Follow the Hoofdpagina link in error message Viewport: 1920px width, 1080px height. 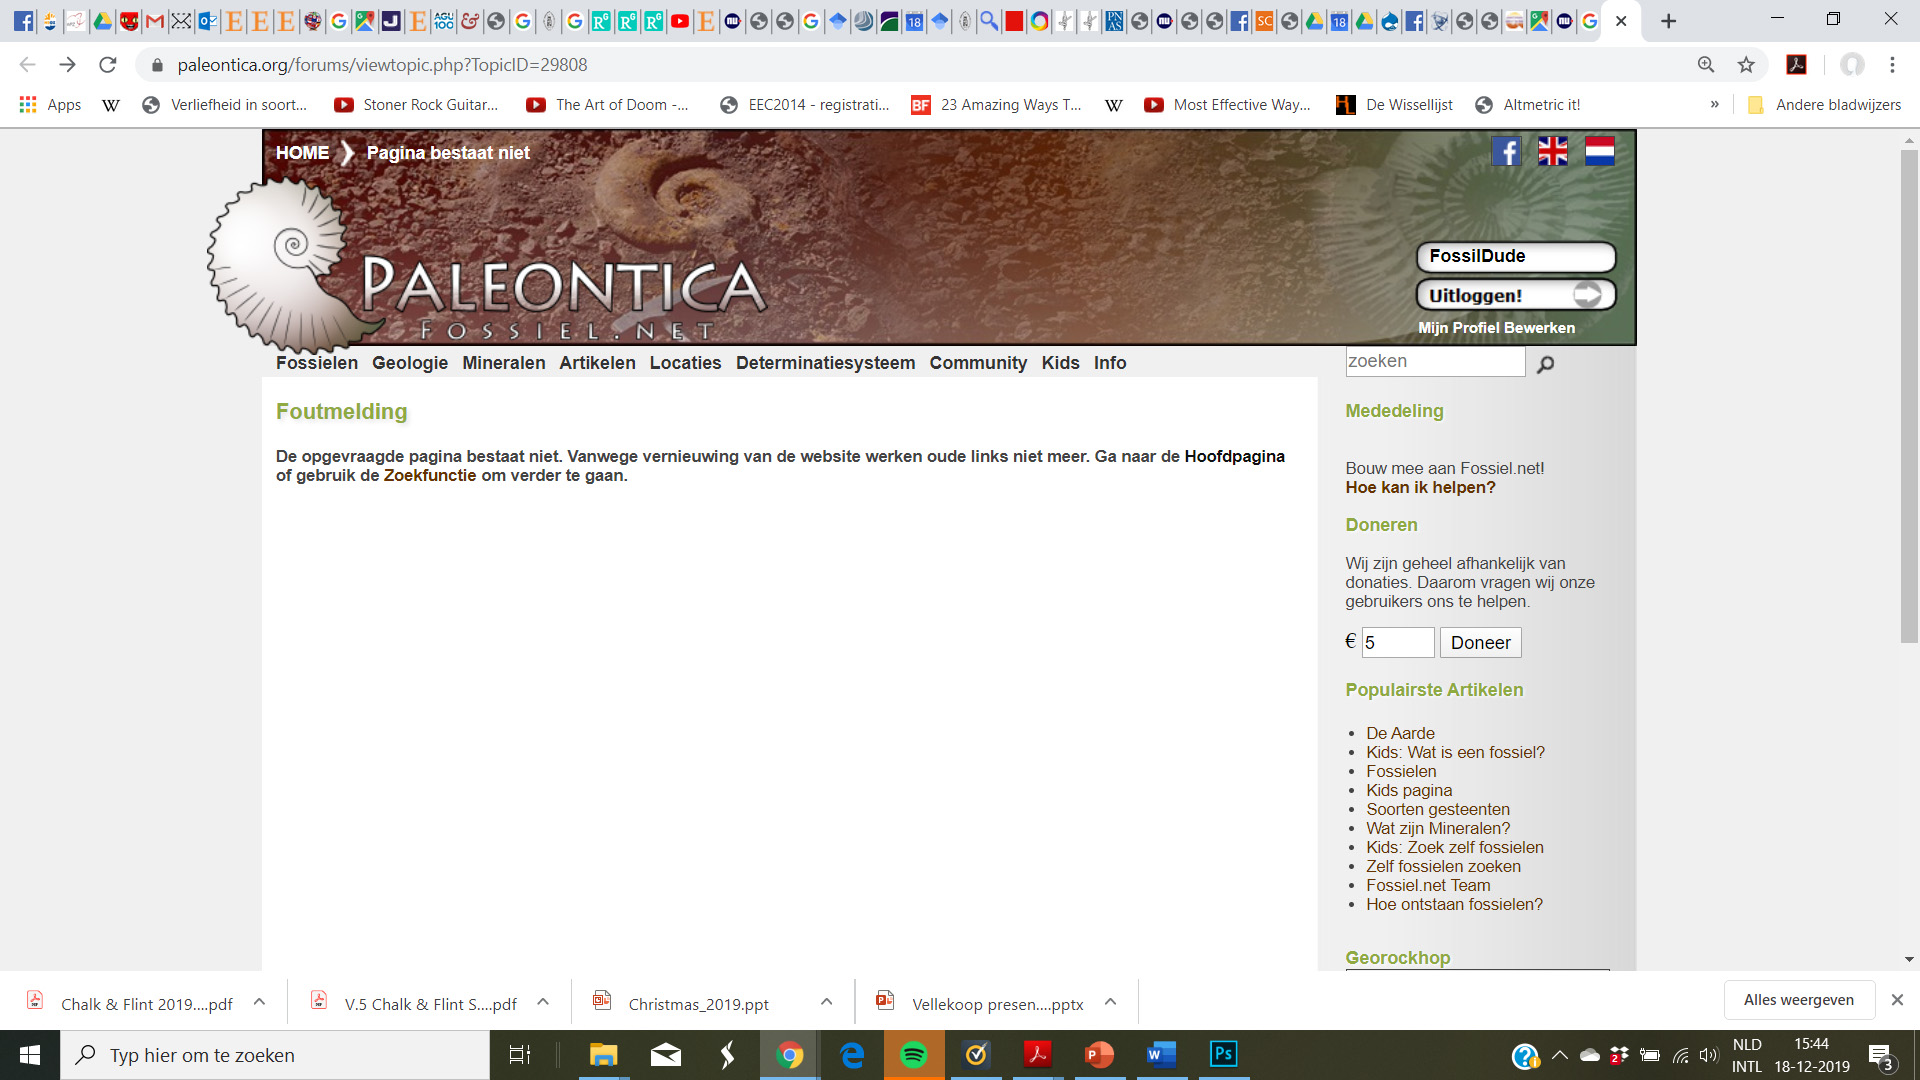1234,457
